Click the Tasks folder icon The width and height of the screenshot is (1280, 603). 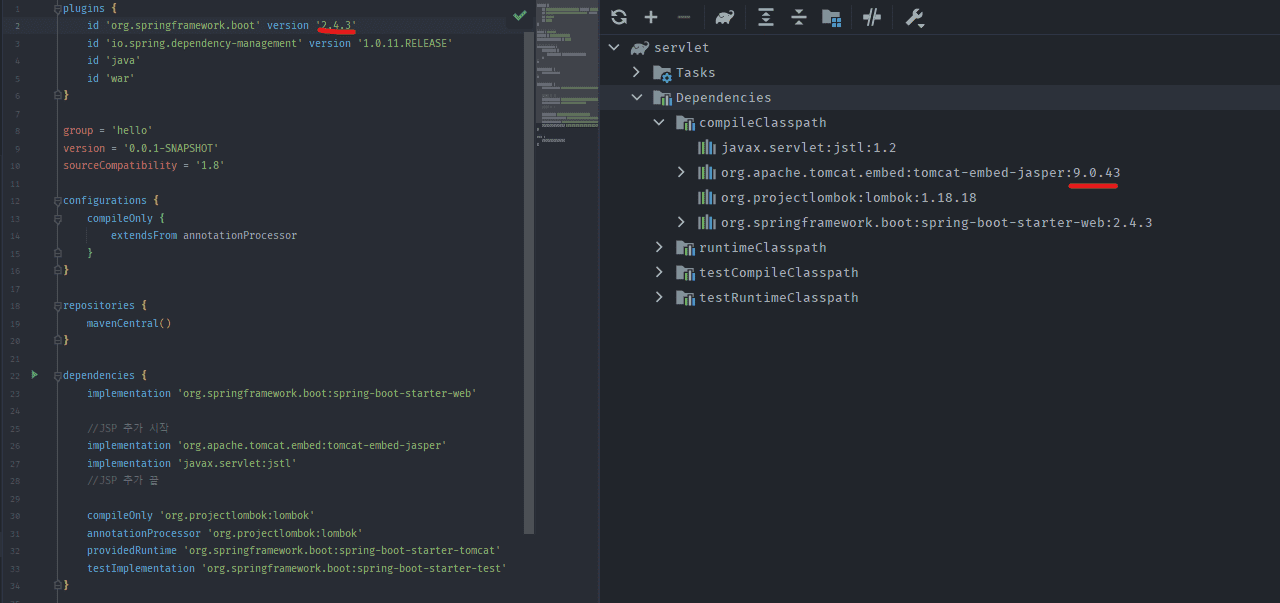point(662,73)
